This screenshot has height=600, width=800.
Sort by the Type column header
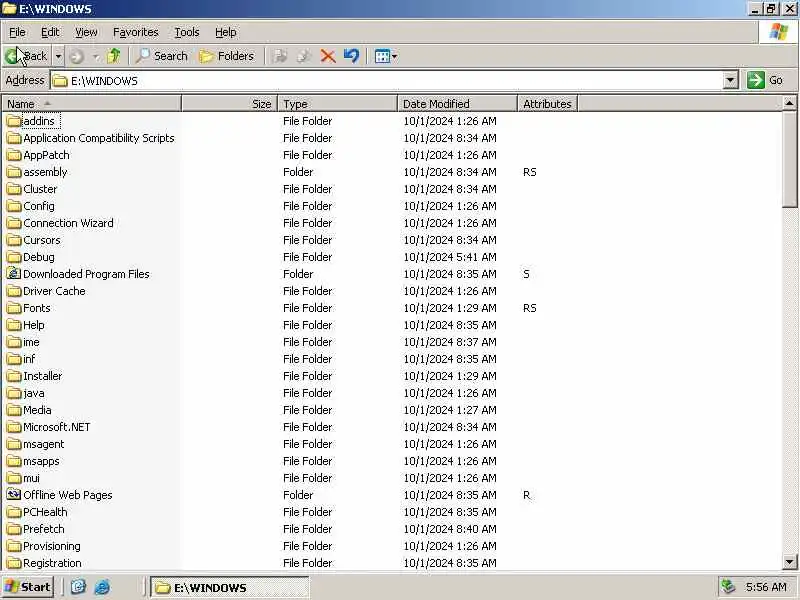tap(337, 104)
